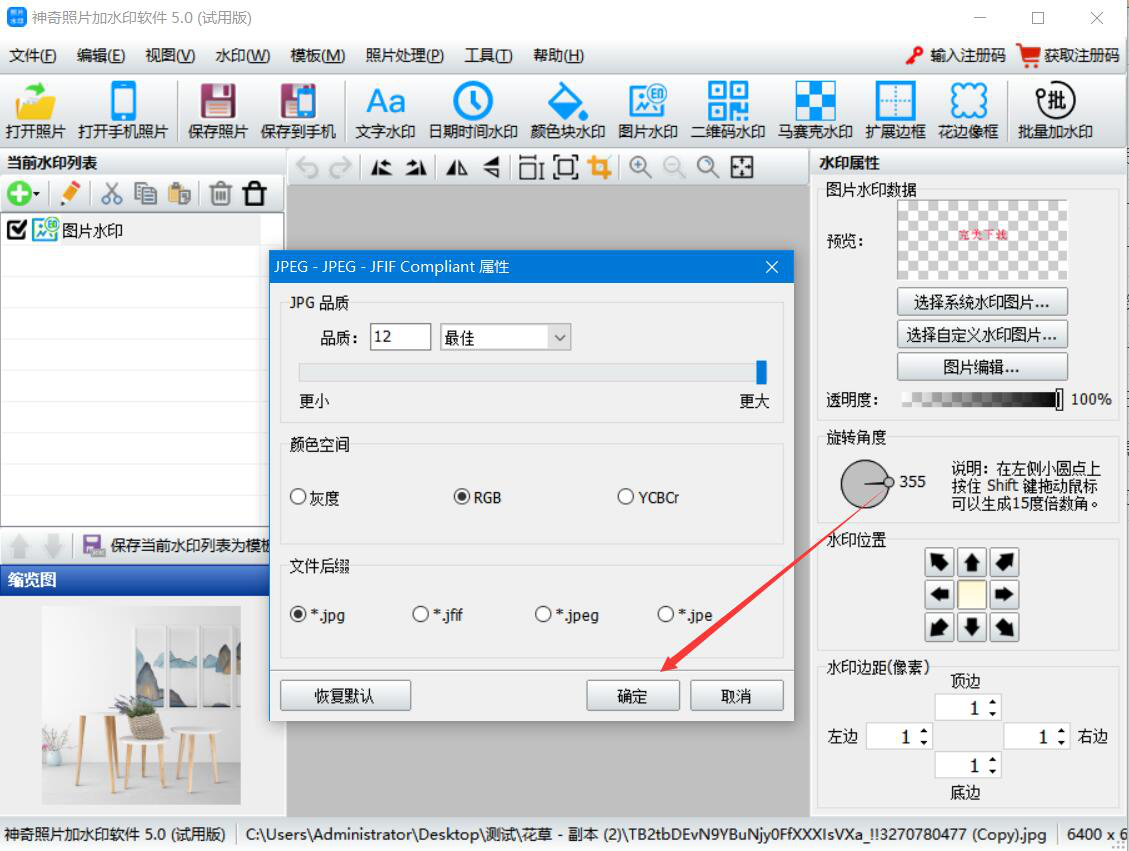Add a text watermark (文字水印)
The image size is (1129, 851).
pyautogui.click(x=385, y=110)
